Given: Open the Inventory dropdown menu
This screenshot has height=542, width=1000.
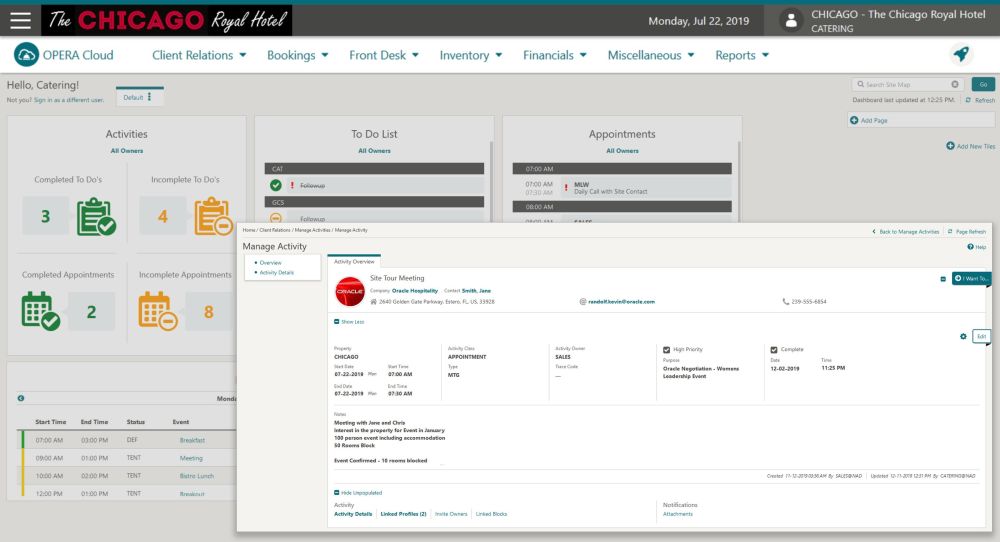Looking at the screenshot, I should coord(471,55).
